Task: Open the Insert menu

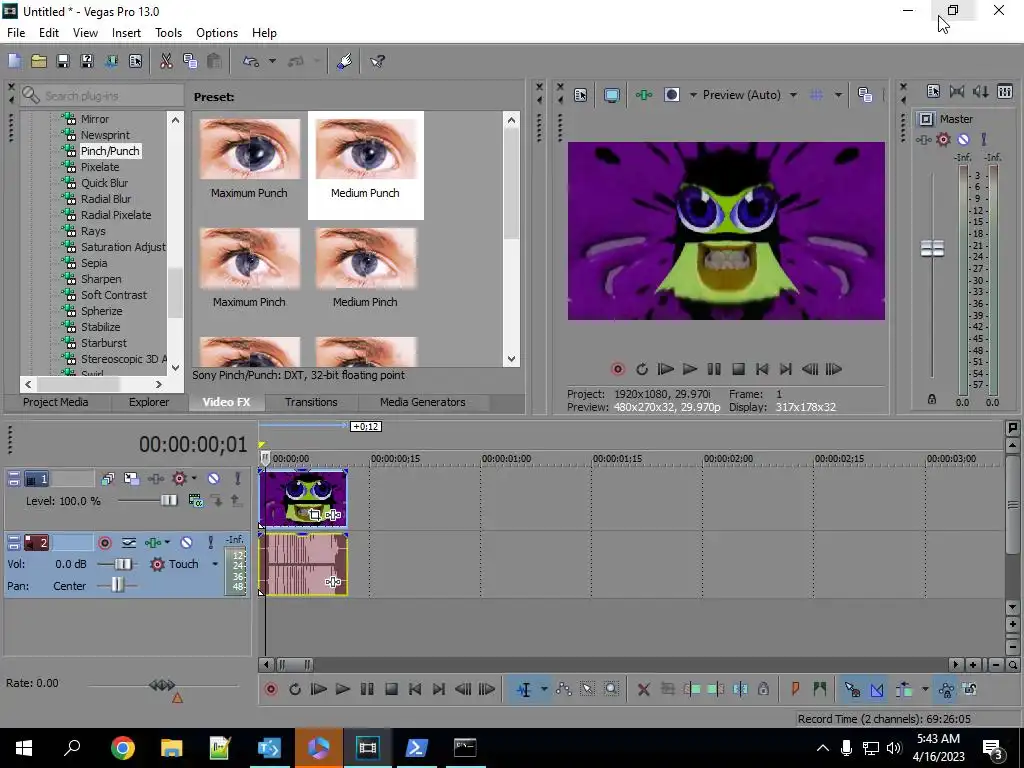Action: pyautogui.click(x=126, y=33)
